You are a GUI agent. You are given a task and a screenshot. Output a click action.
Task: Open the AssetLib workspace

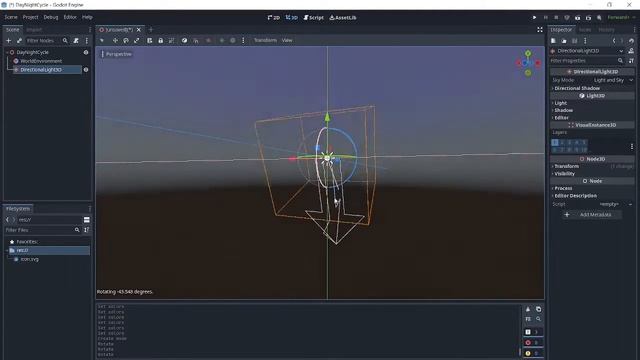pyautogui.click(x=343, y=18)
